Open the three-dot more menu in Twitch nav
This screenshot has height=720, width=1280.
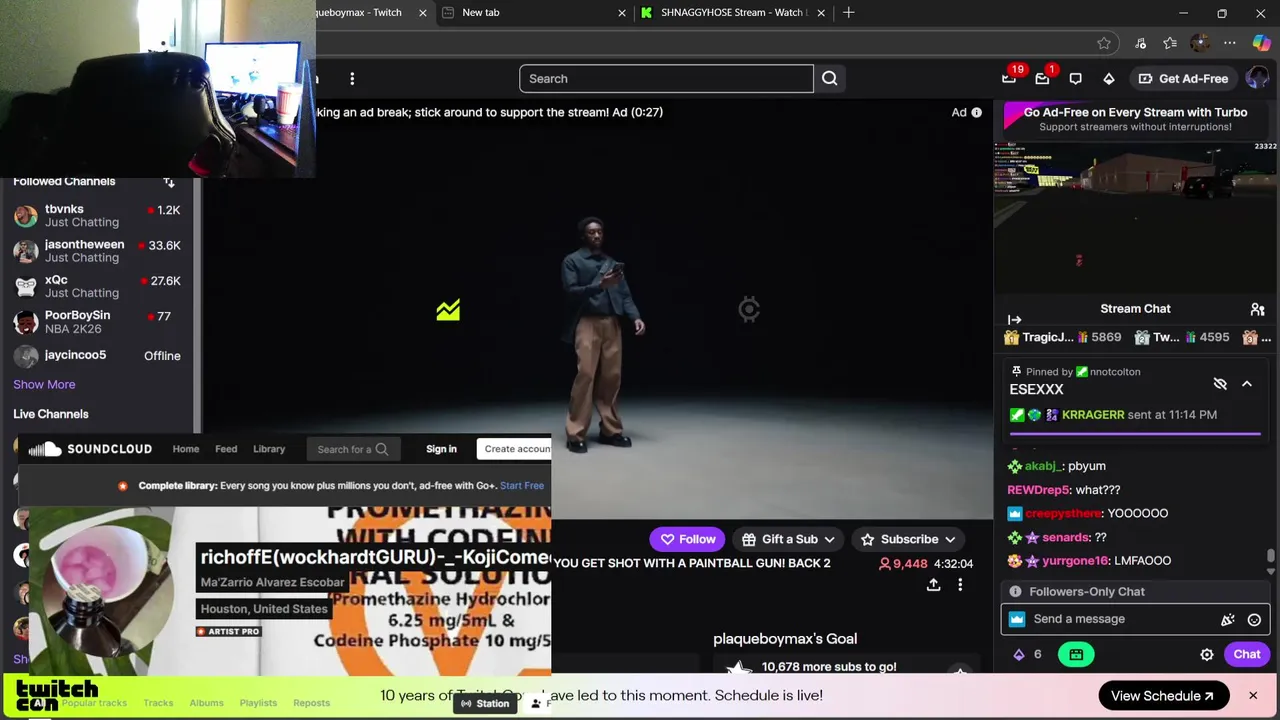click(x=352, y=78)
